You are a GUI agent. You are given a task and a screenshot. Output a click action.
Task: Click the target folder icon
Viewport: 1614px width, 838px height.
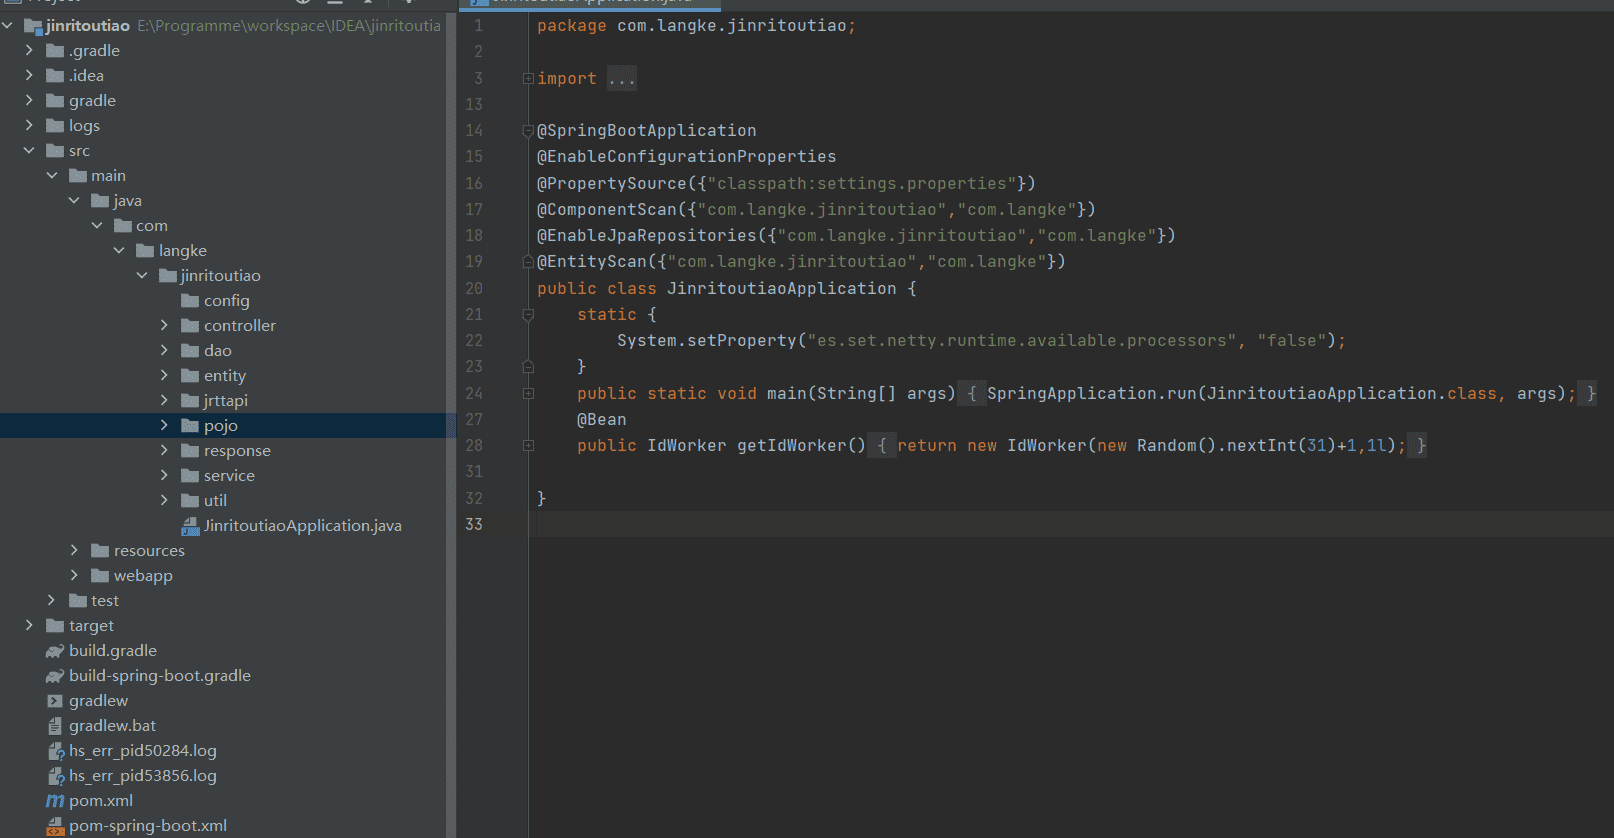(56, 626)
